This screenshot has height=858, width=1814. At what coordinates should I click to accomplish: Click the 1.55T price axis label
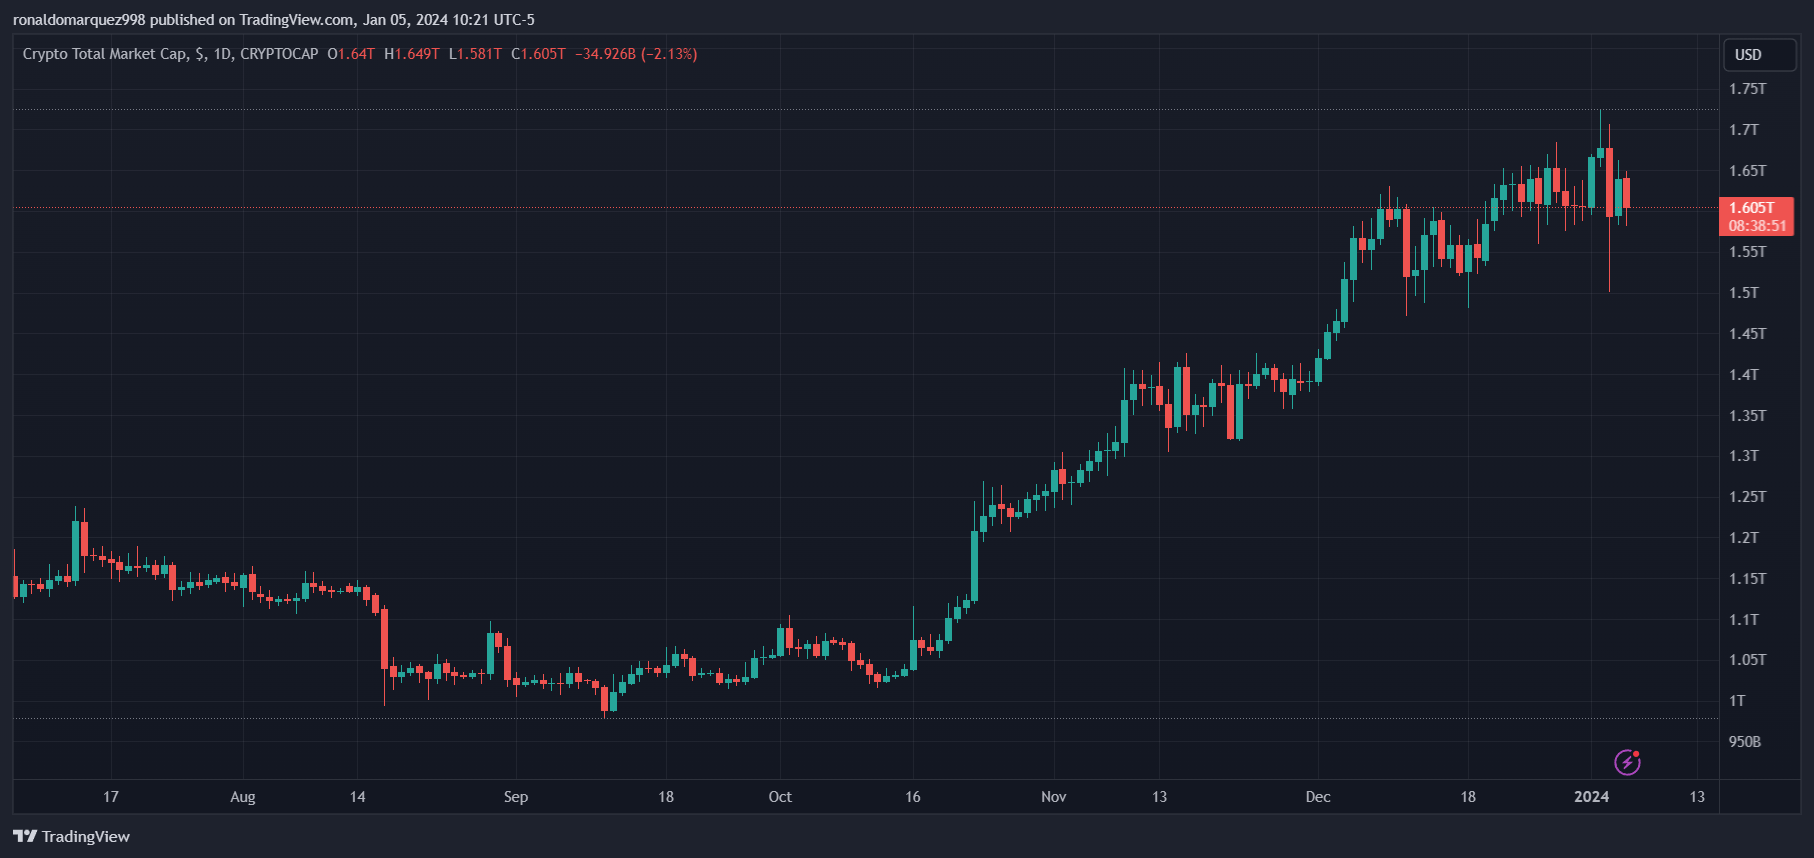[x=1748, y=252]
